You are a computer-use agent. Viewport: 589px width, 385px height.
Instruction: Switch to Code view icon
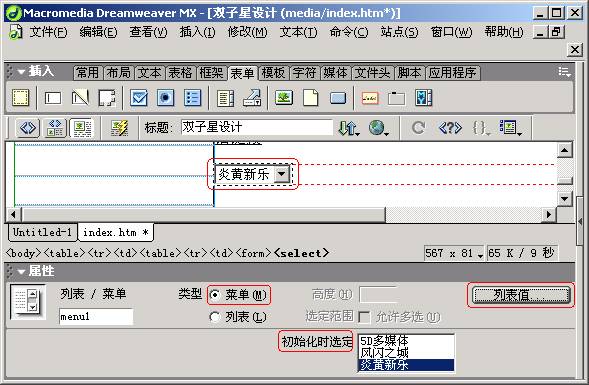click(28, 128)
